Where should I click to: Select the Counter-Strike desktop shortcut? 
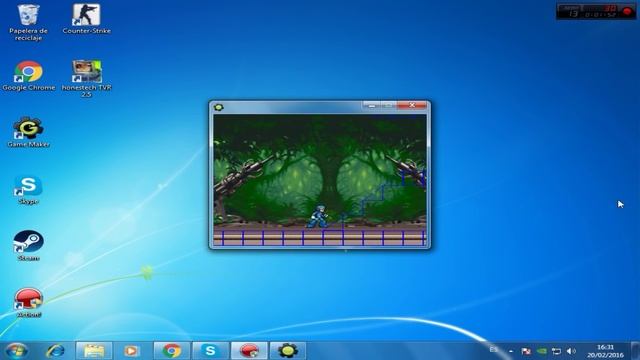86,19
